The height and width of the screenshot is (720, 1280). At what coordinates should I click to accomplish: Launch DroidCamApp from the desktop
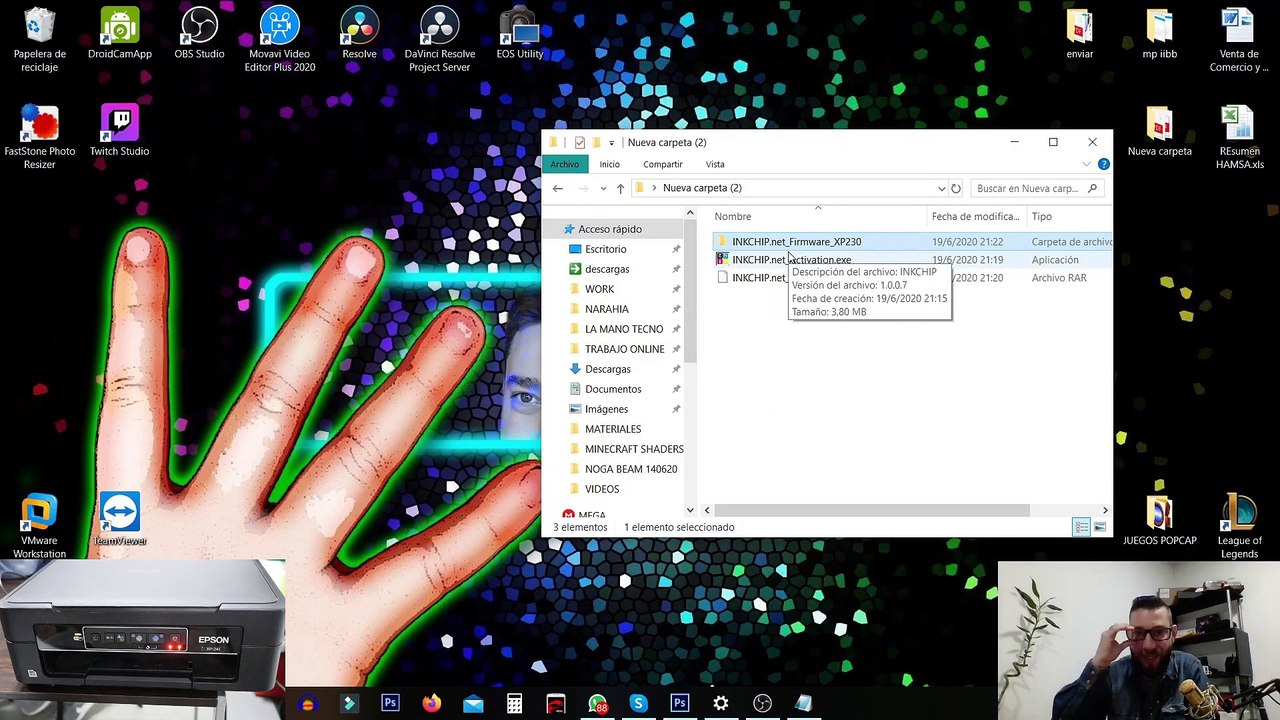click(x=119, y=34)
